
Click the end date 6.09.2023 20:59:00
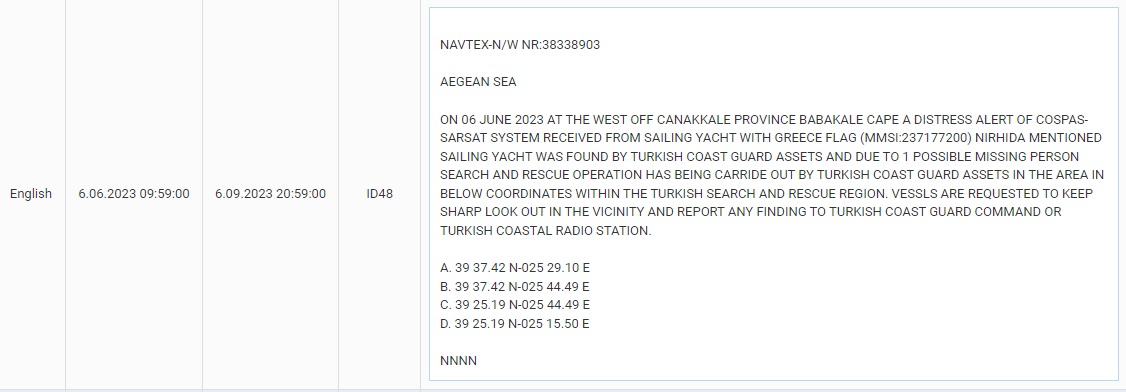270,194
